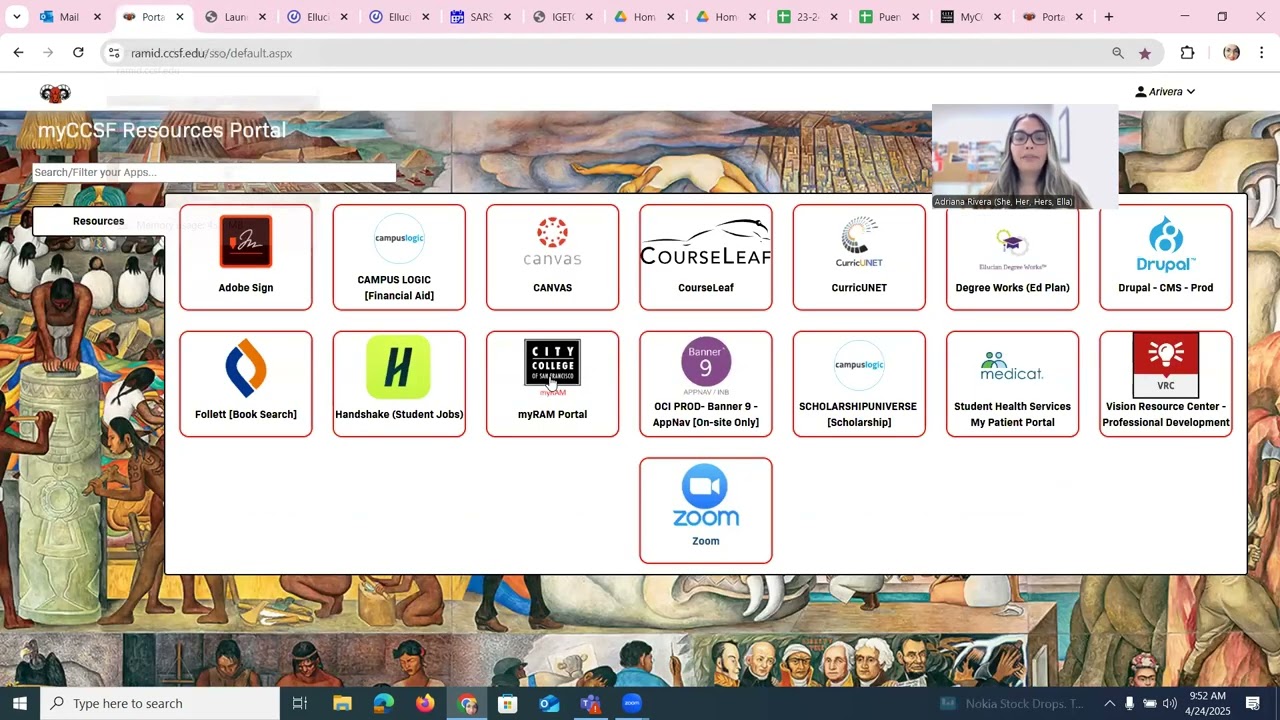Open Zoom from the taskbar

[x=632, y=703]
